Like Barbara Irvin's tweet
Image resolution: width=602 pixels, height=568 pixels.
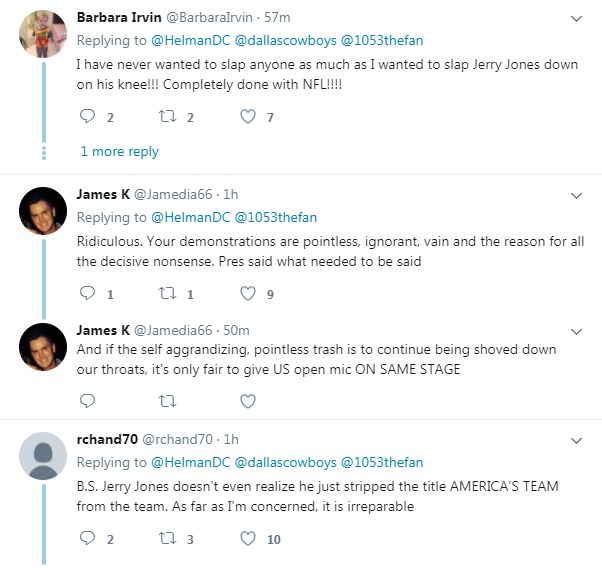coord(248,118)
